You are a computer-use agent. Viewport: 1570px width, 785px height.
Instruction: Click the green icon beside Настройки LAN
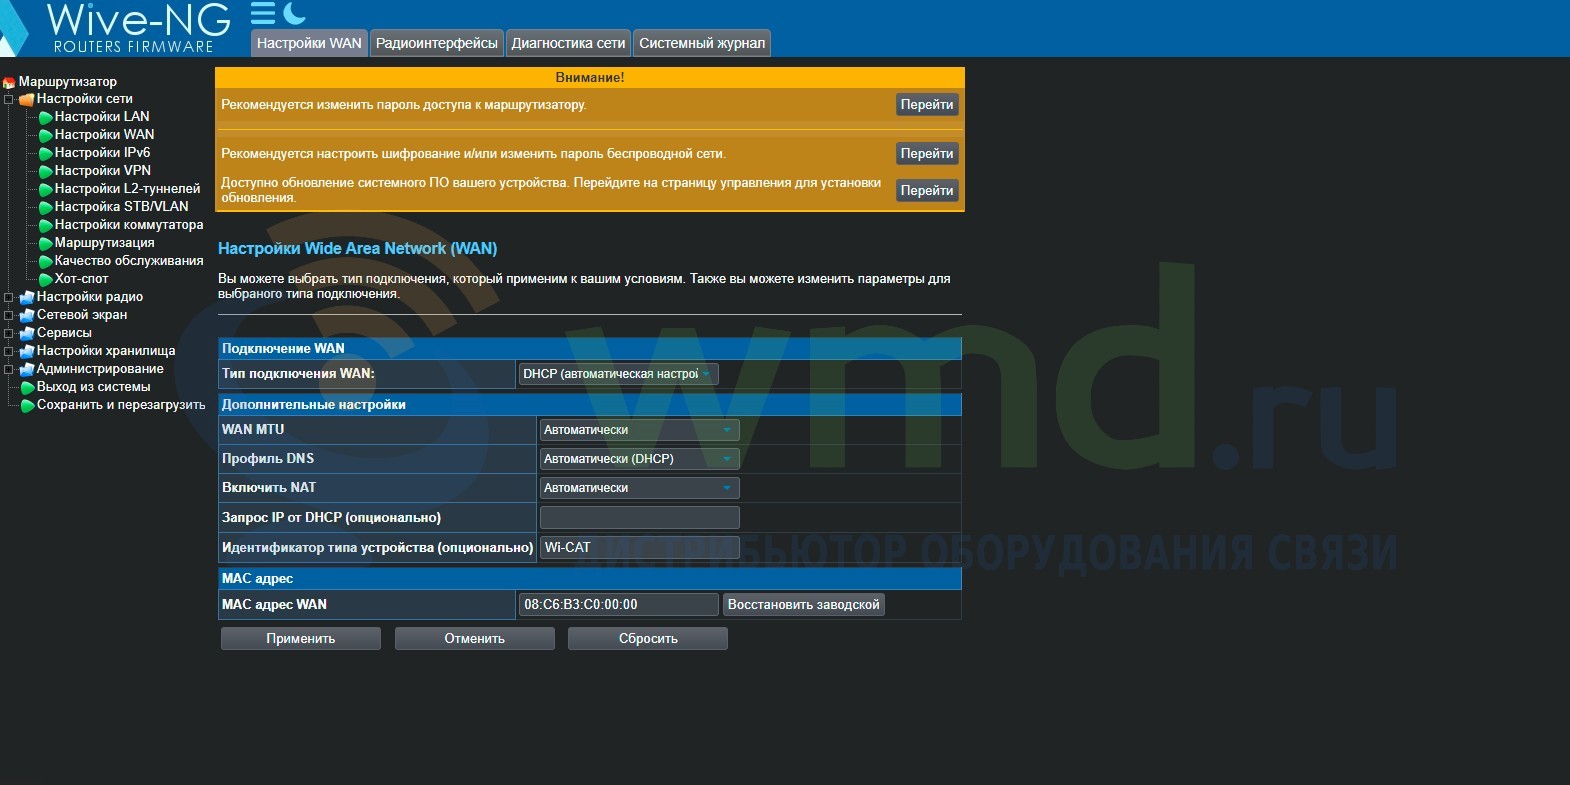coord(45,117)
